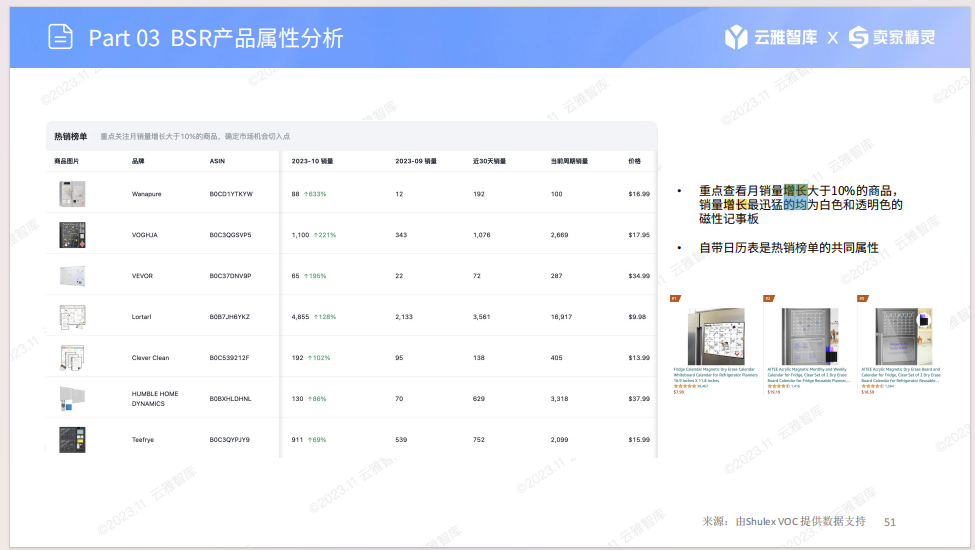This screenshot has width=975, height=550.
Task: Click the ↑221% growth value
Action: pos(325,235)
